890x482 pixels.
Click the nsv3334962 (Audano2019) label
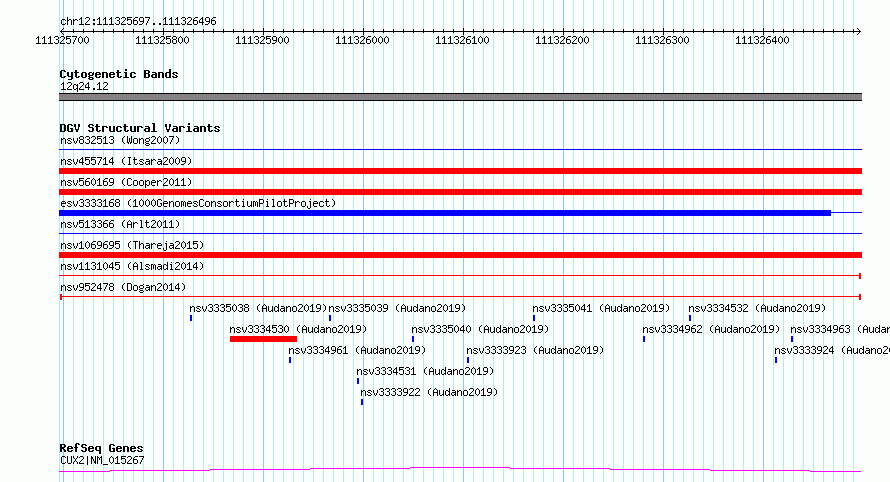711,329
